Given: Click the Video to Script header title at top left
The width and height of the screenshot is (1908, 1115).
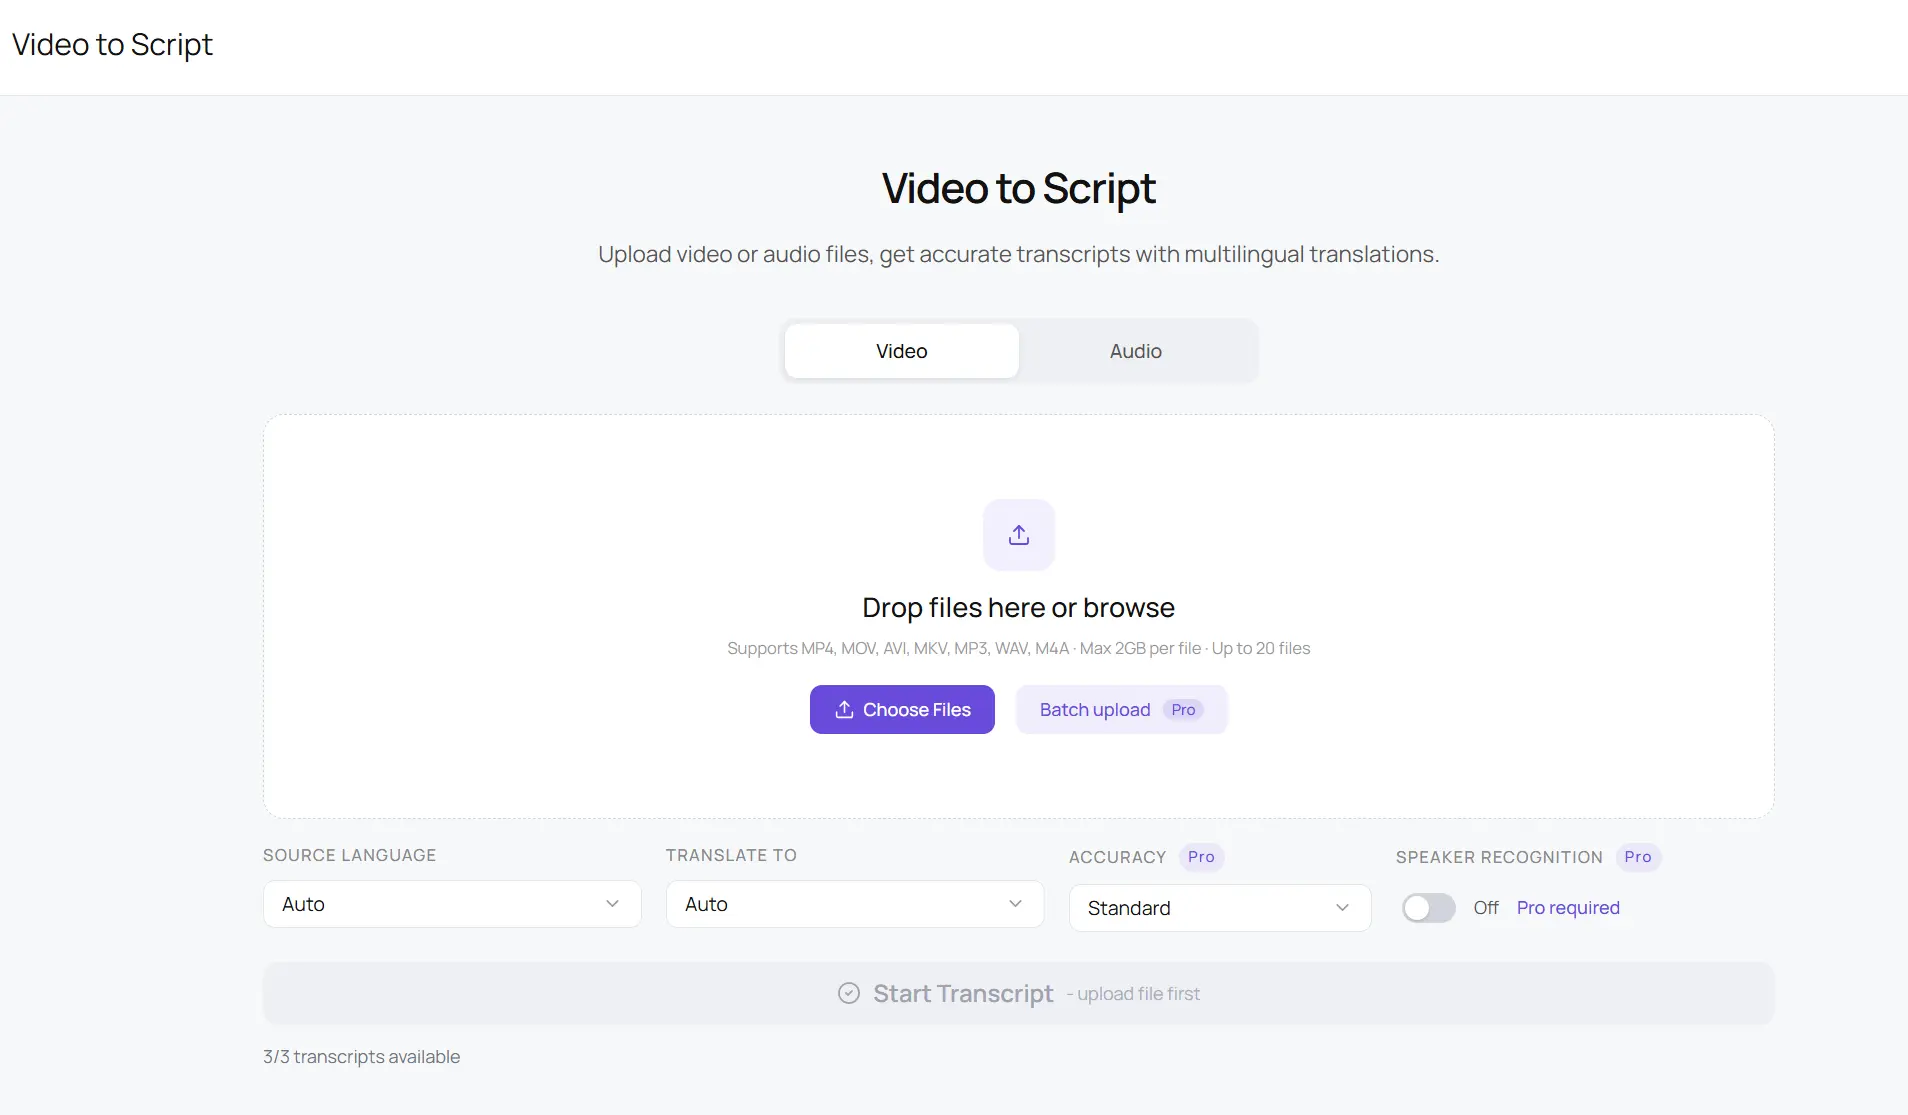Looking at the screenshot, I should point(112,45).
